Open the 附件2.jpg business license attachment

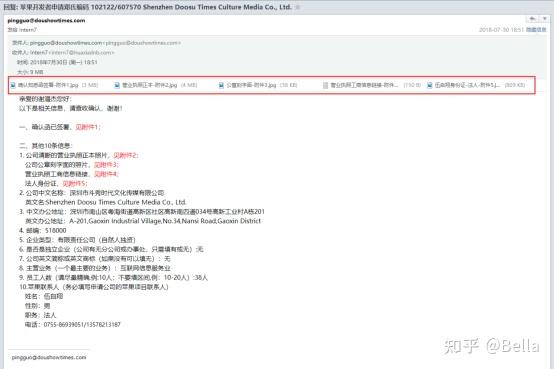156,85
